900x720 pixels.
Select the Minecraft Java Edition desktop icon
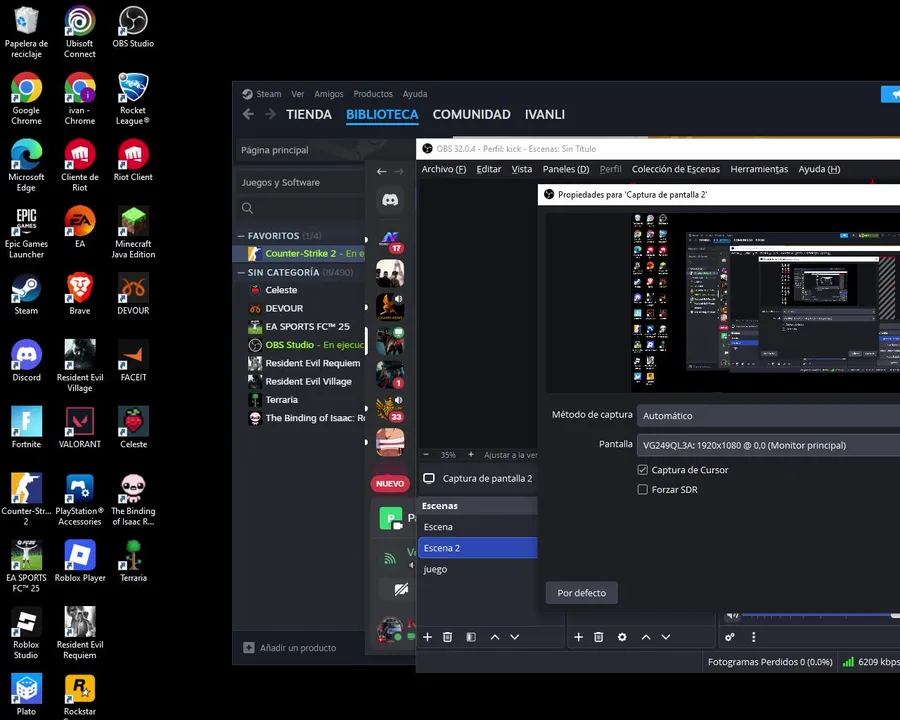pyautogui.click(x=133, y=233)
